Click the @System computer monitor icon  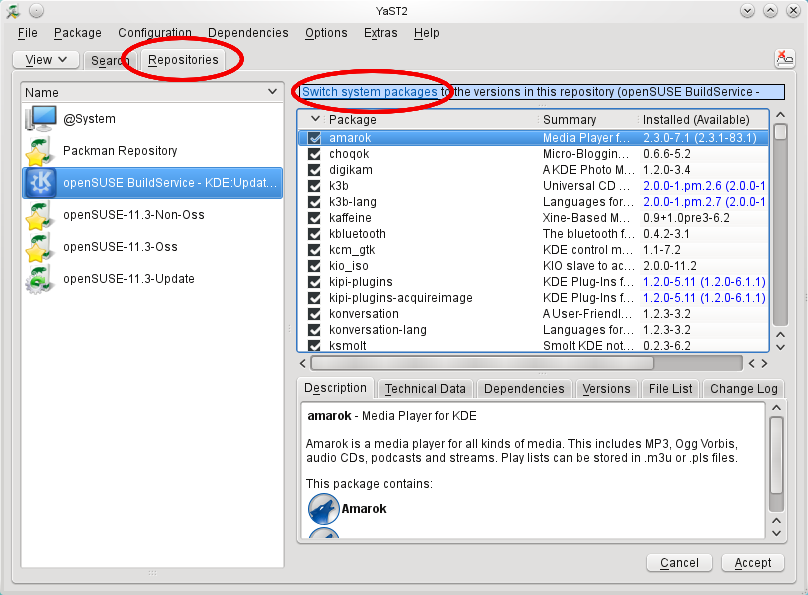pyautogui.click(x=41, y=119)
